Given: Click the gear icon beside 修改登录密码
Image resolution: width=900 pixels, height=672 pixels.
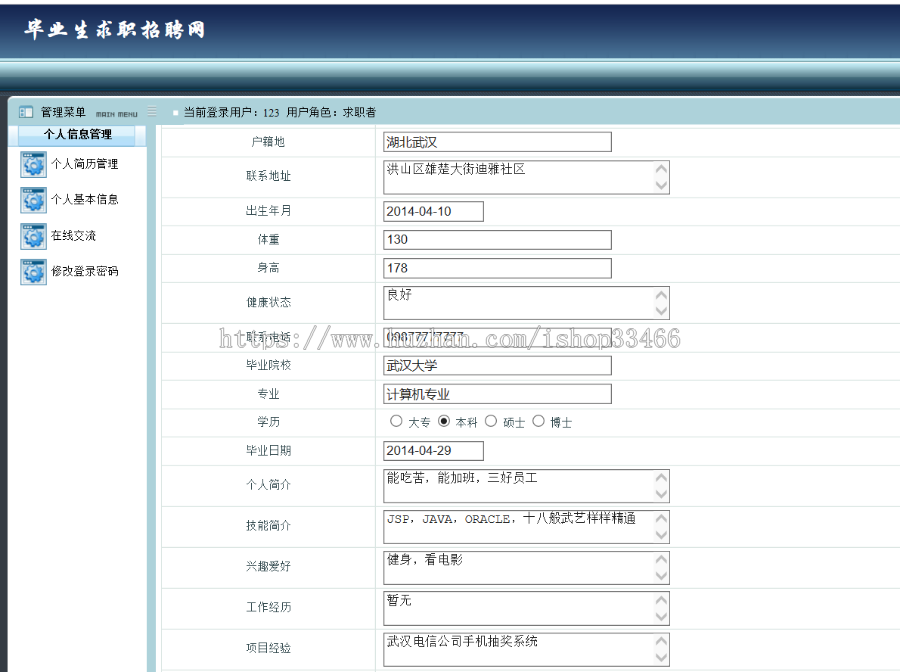Looking at the screenshot, I should [33, 271].
